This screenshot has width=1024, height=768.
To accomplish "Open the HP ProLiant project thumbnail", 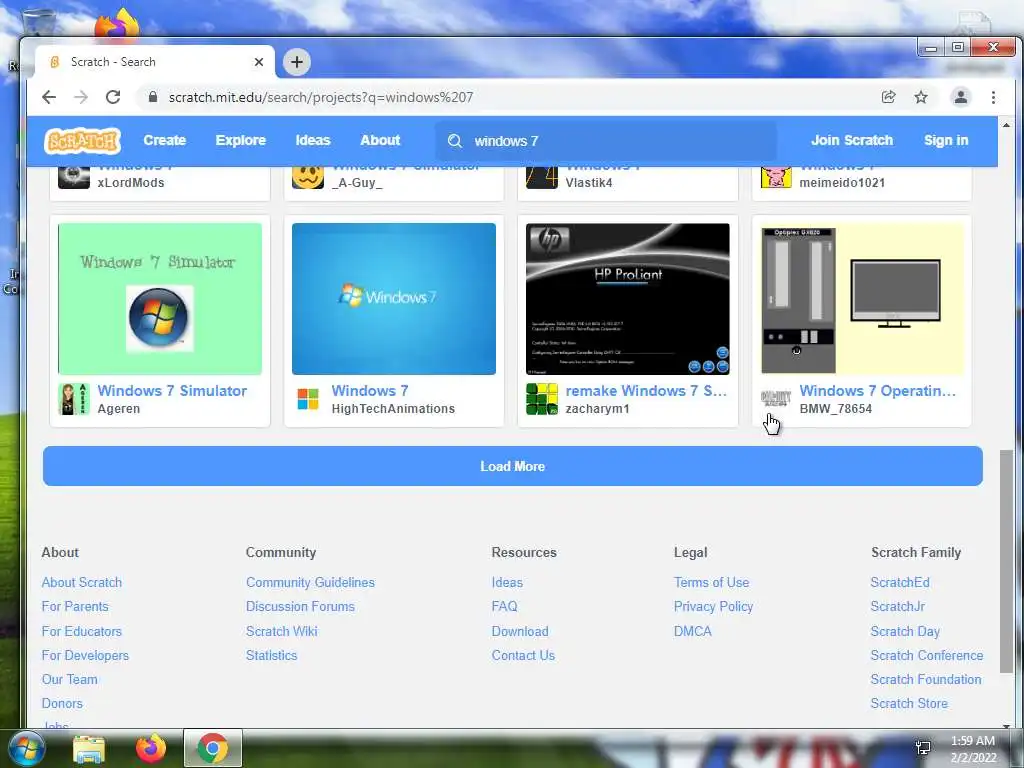I will click(x=628, y=299).
